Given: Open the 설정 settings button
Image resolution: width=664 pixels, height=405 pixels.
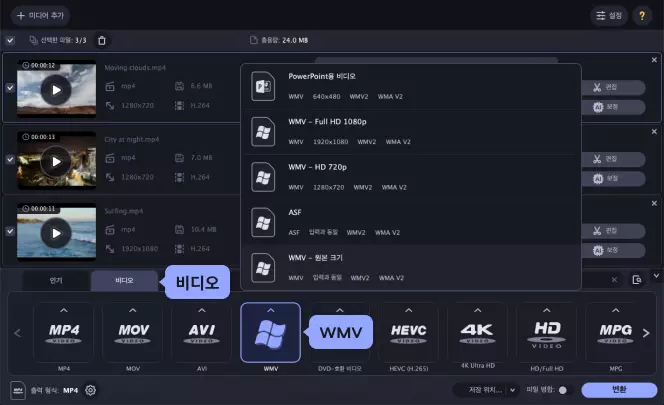Looking at the screenshot, I should click(609, 16).
